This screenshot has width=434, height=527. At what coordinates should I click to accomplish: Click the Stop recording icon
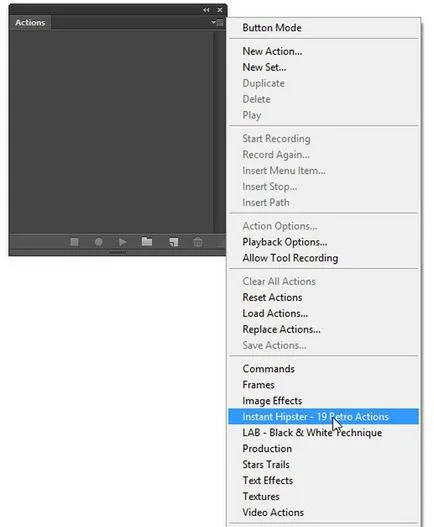pyautogui.click(x=74, y=242)
